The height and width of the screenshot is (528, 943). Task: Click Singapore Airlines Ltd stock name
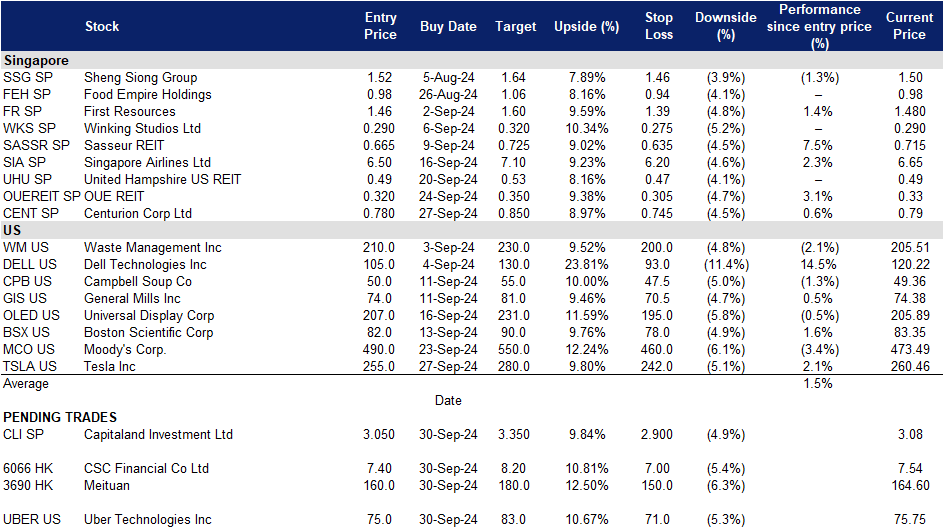click(x=147, y=162)
